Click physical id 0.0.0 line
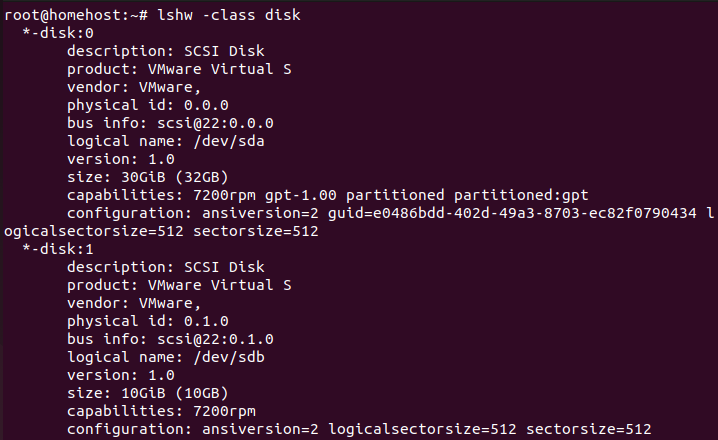Viewport: 718px width, 440px height. 147,105
